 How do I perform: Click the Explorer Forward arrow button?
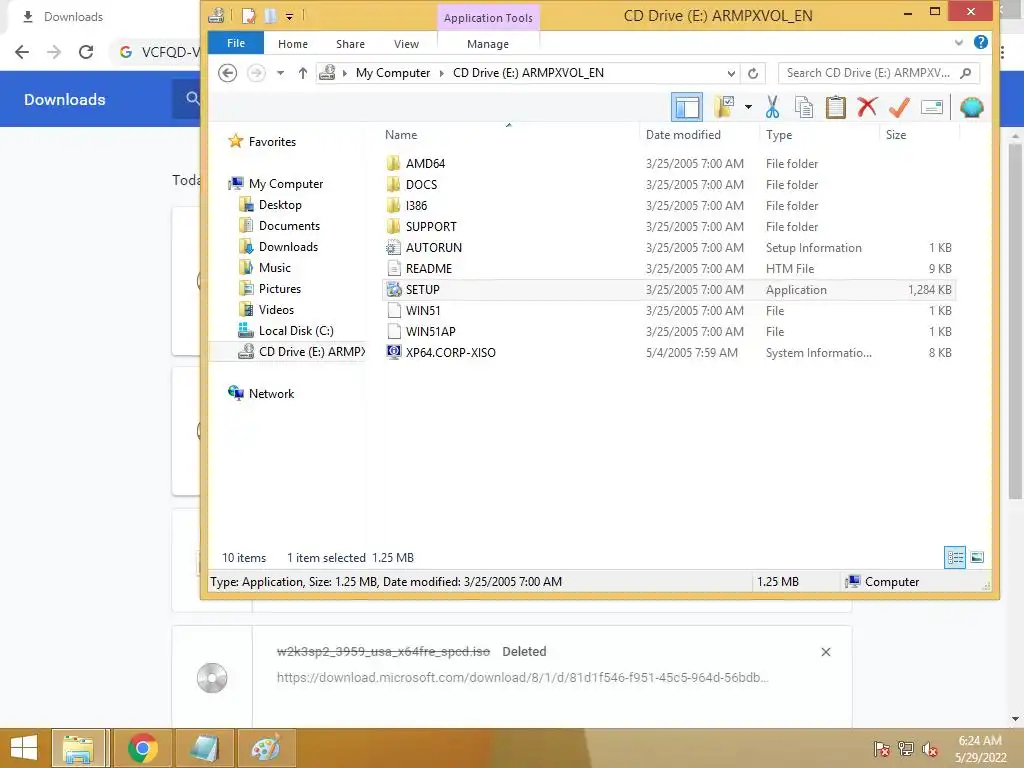[257, 72]
